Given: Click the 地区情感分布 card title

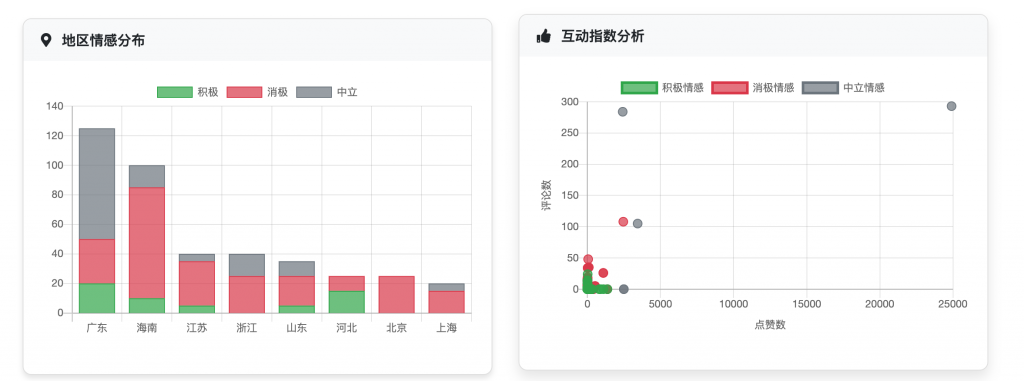Looking at the screenshot, I should click(x=103, y=41).
